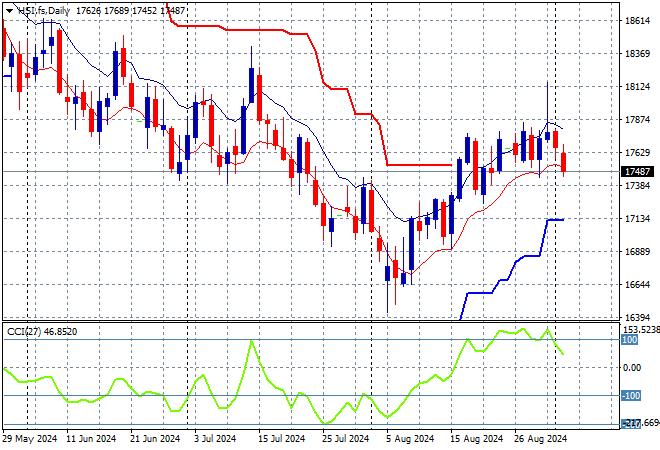
Task: Click the 5 Aug 2024 date label
Action: (x=409, y=438)
